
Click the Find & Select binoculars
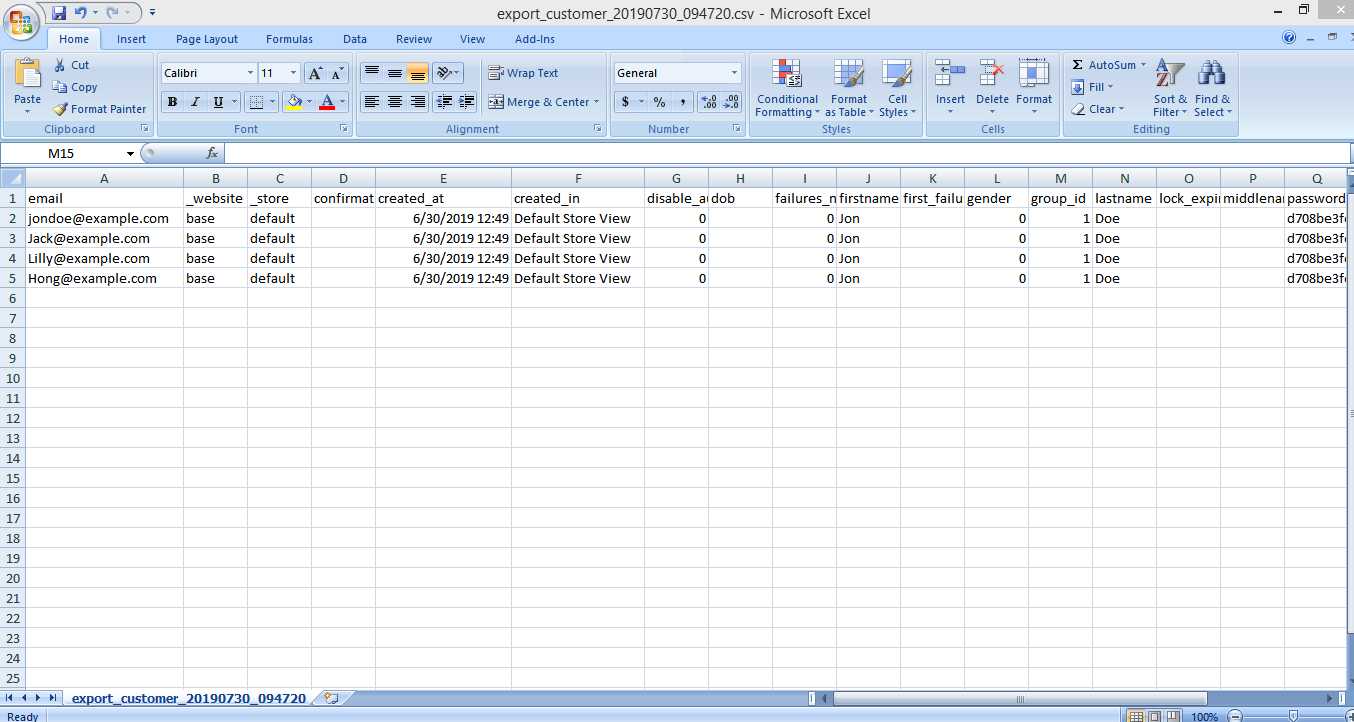click(1212, 75)
